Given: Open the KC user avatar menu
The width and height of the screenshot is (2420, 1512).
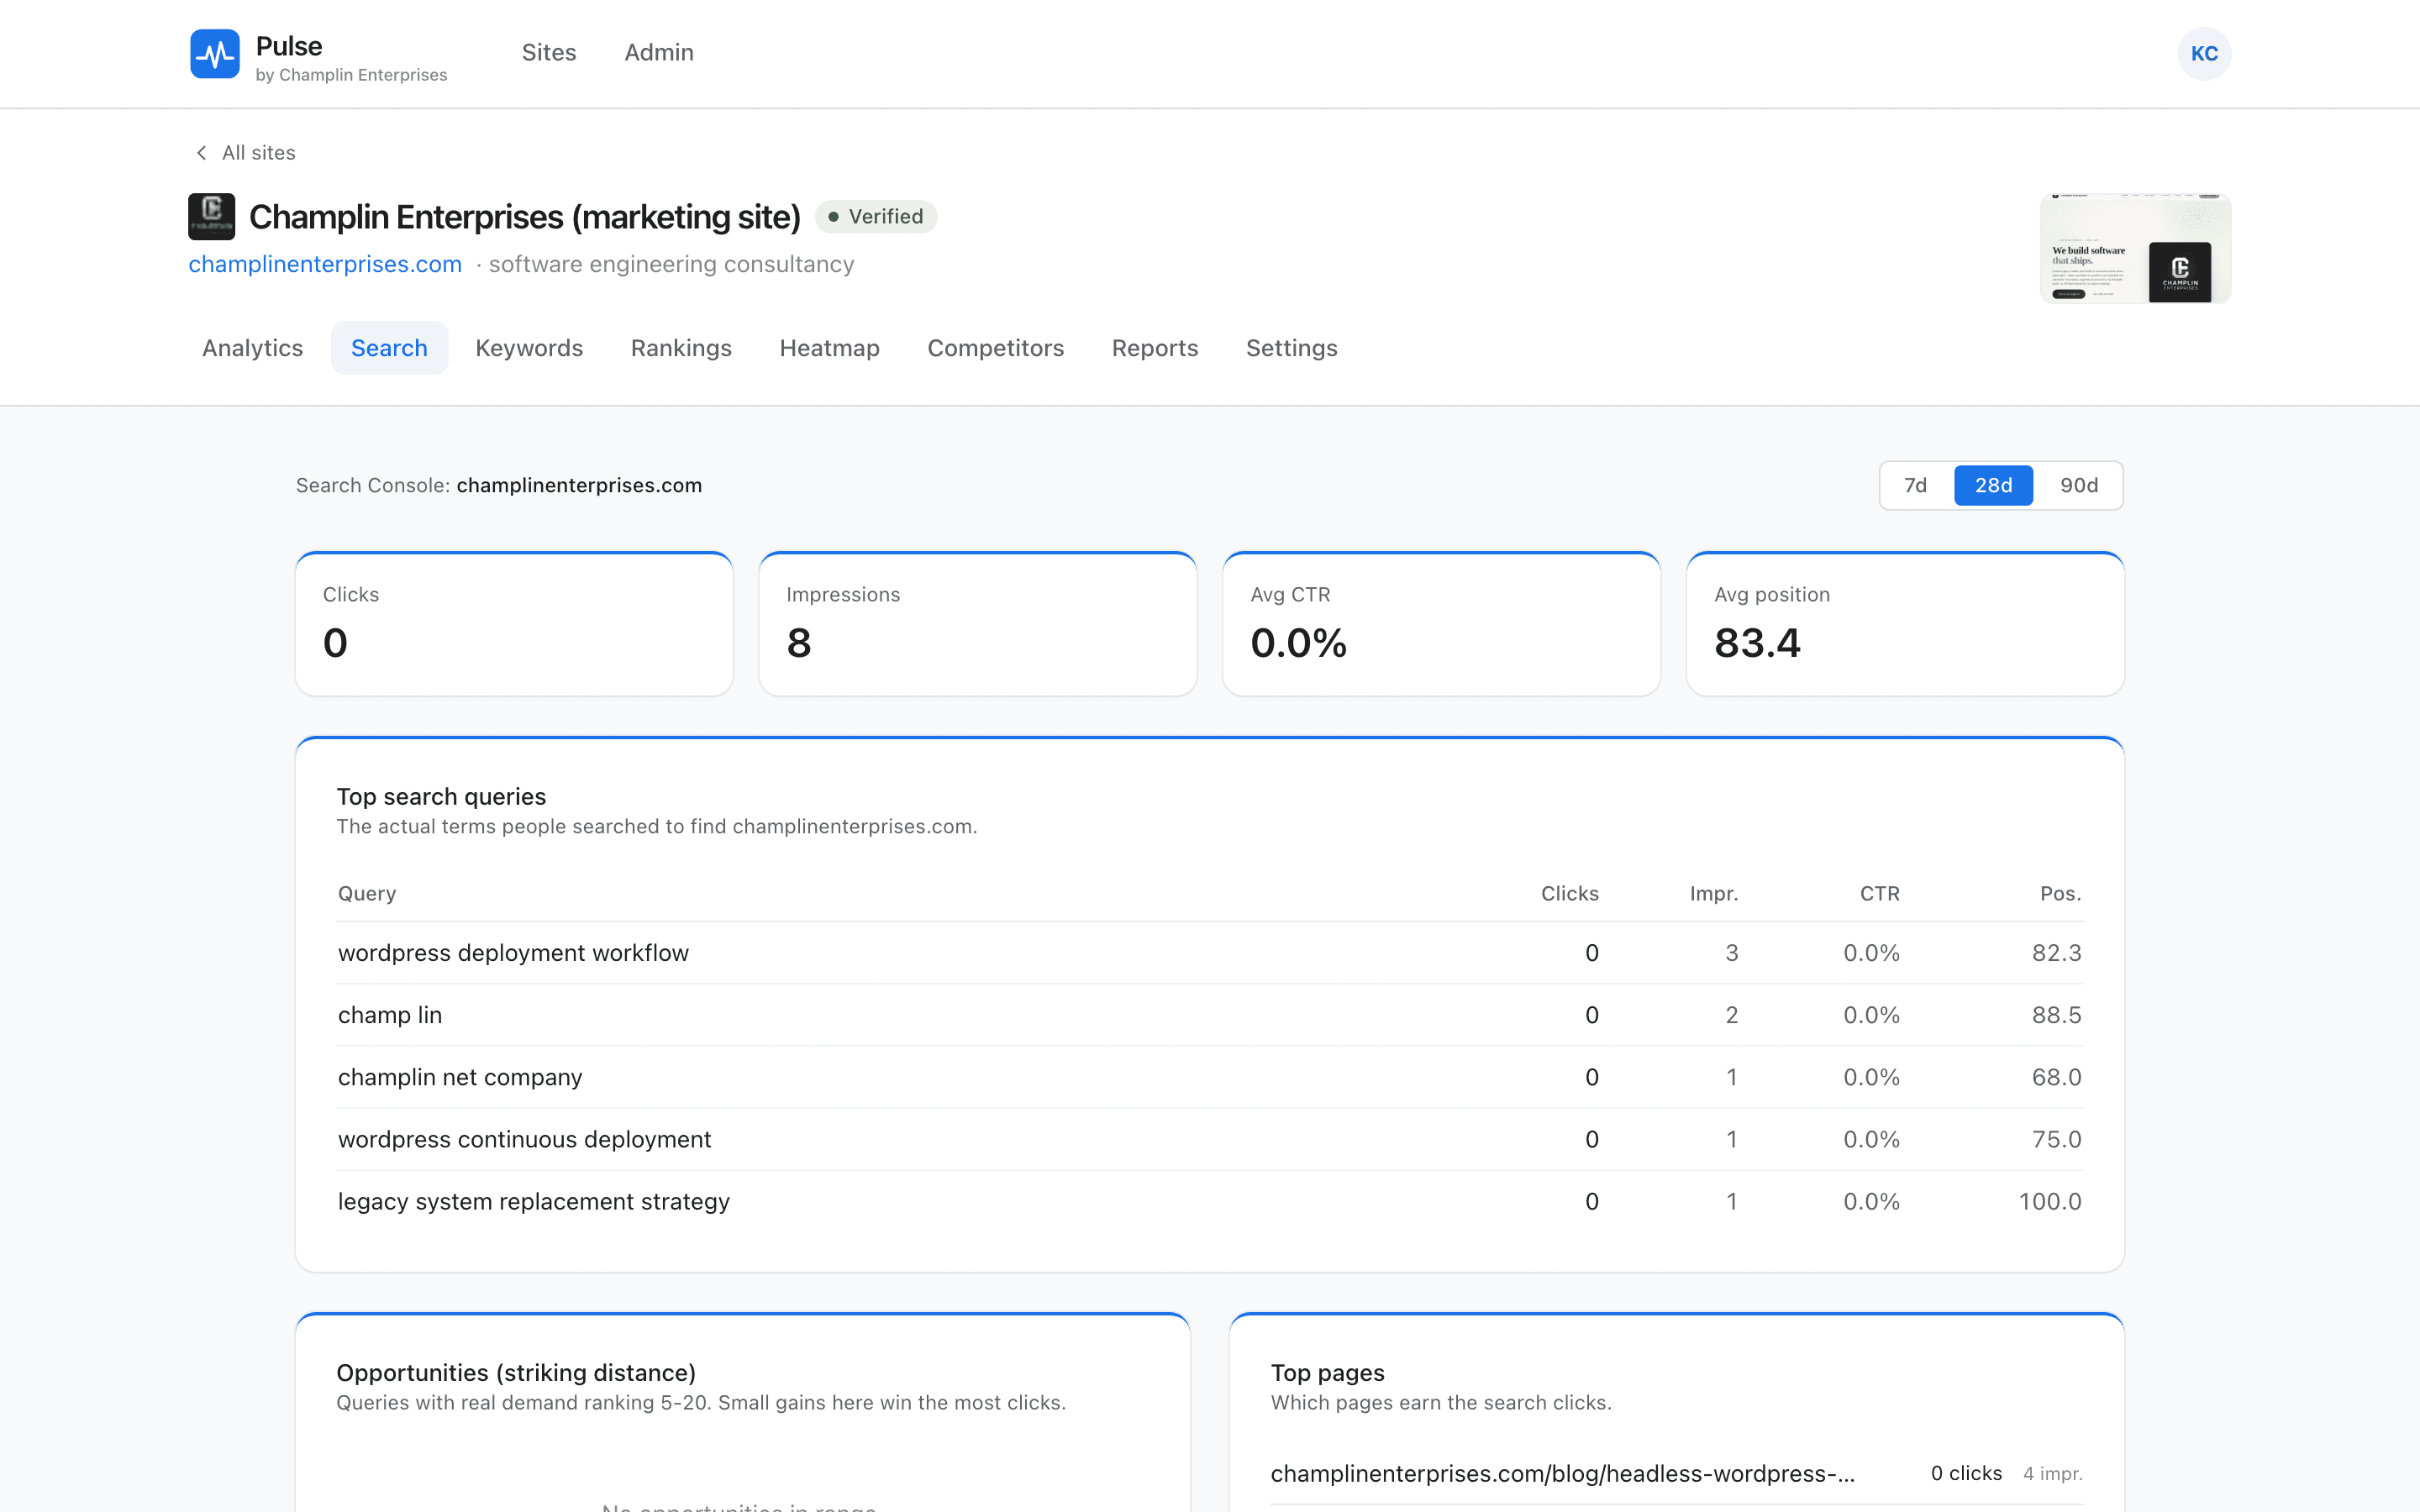Looking at the screenshot, I should pyautogui.click(x=2204, y=54).
